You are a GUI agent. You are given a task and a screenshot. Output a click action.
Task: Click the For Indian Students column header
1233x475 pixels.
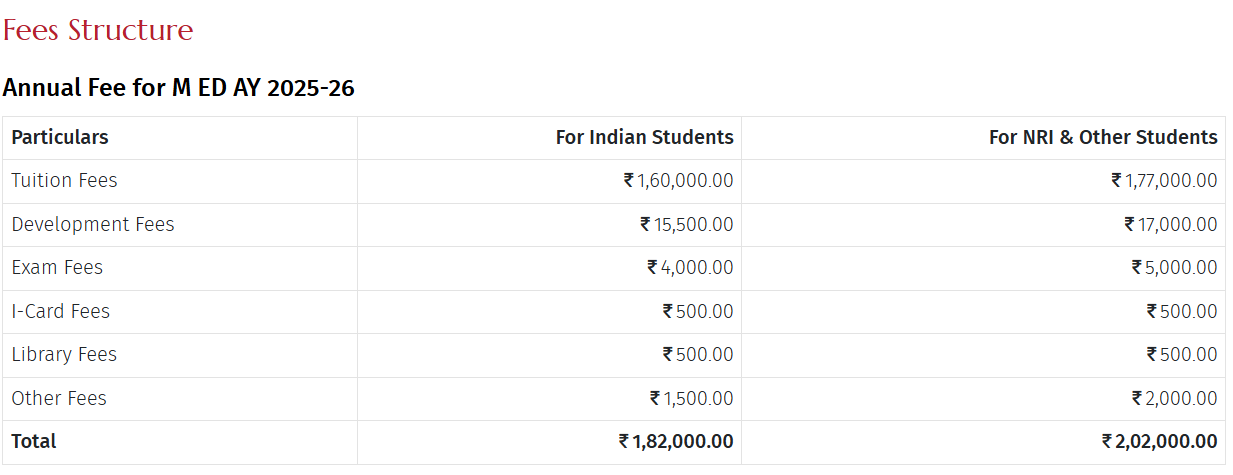(644, 137)
